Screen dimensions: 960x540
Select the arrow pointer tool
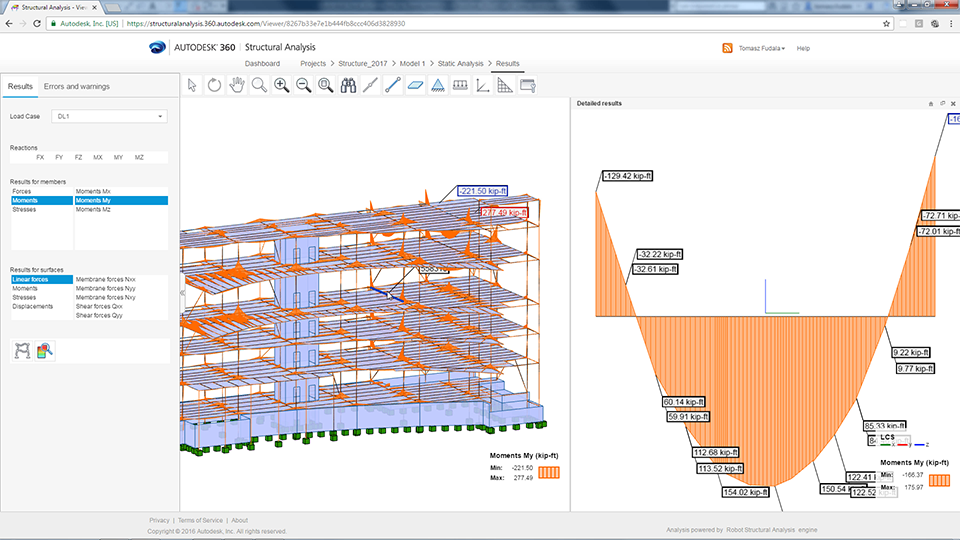pyautogui.click(x=193, y=86)
